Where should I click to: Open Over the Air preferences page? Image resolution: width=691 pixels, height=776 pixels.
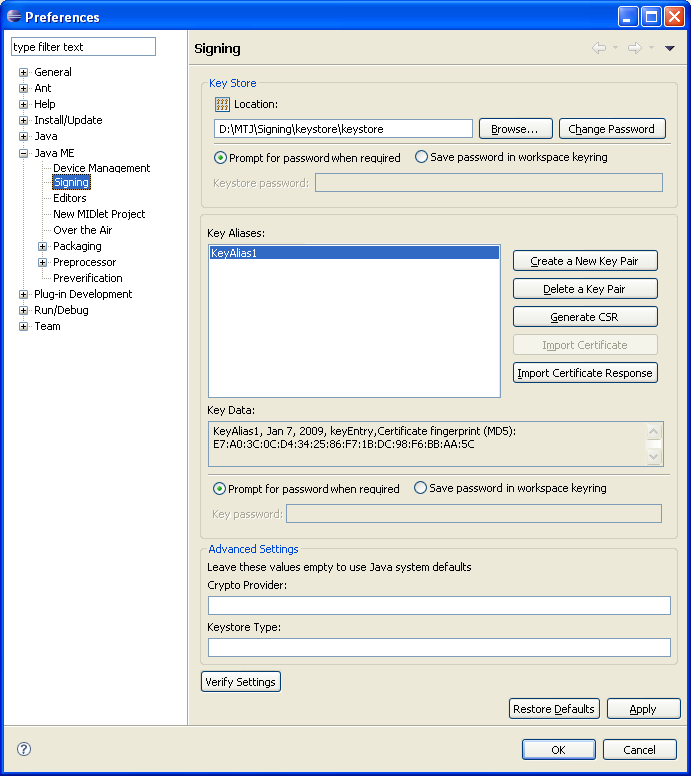tap(82, 230)
